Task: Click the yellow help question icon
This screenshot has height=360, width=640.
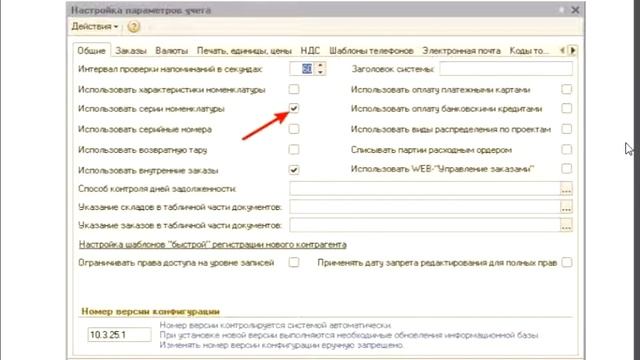Action: tap(133, 27)
